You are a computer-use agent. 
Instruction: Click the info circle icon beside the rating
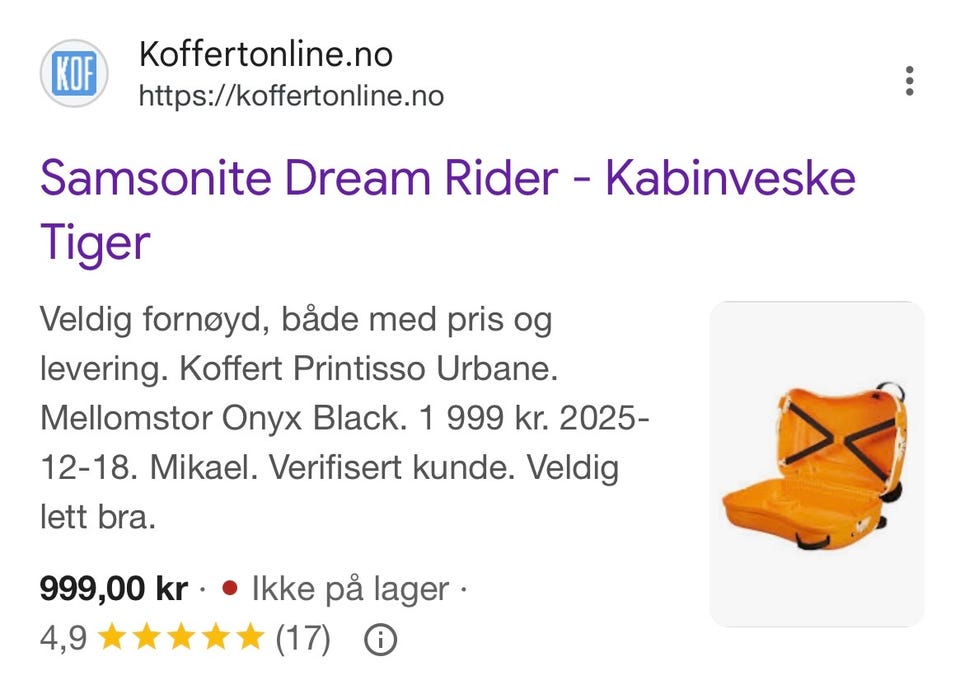[x=380, y=637]
